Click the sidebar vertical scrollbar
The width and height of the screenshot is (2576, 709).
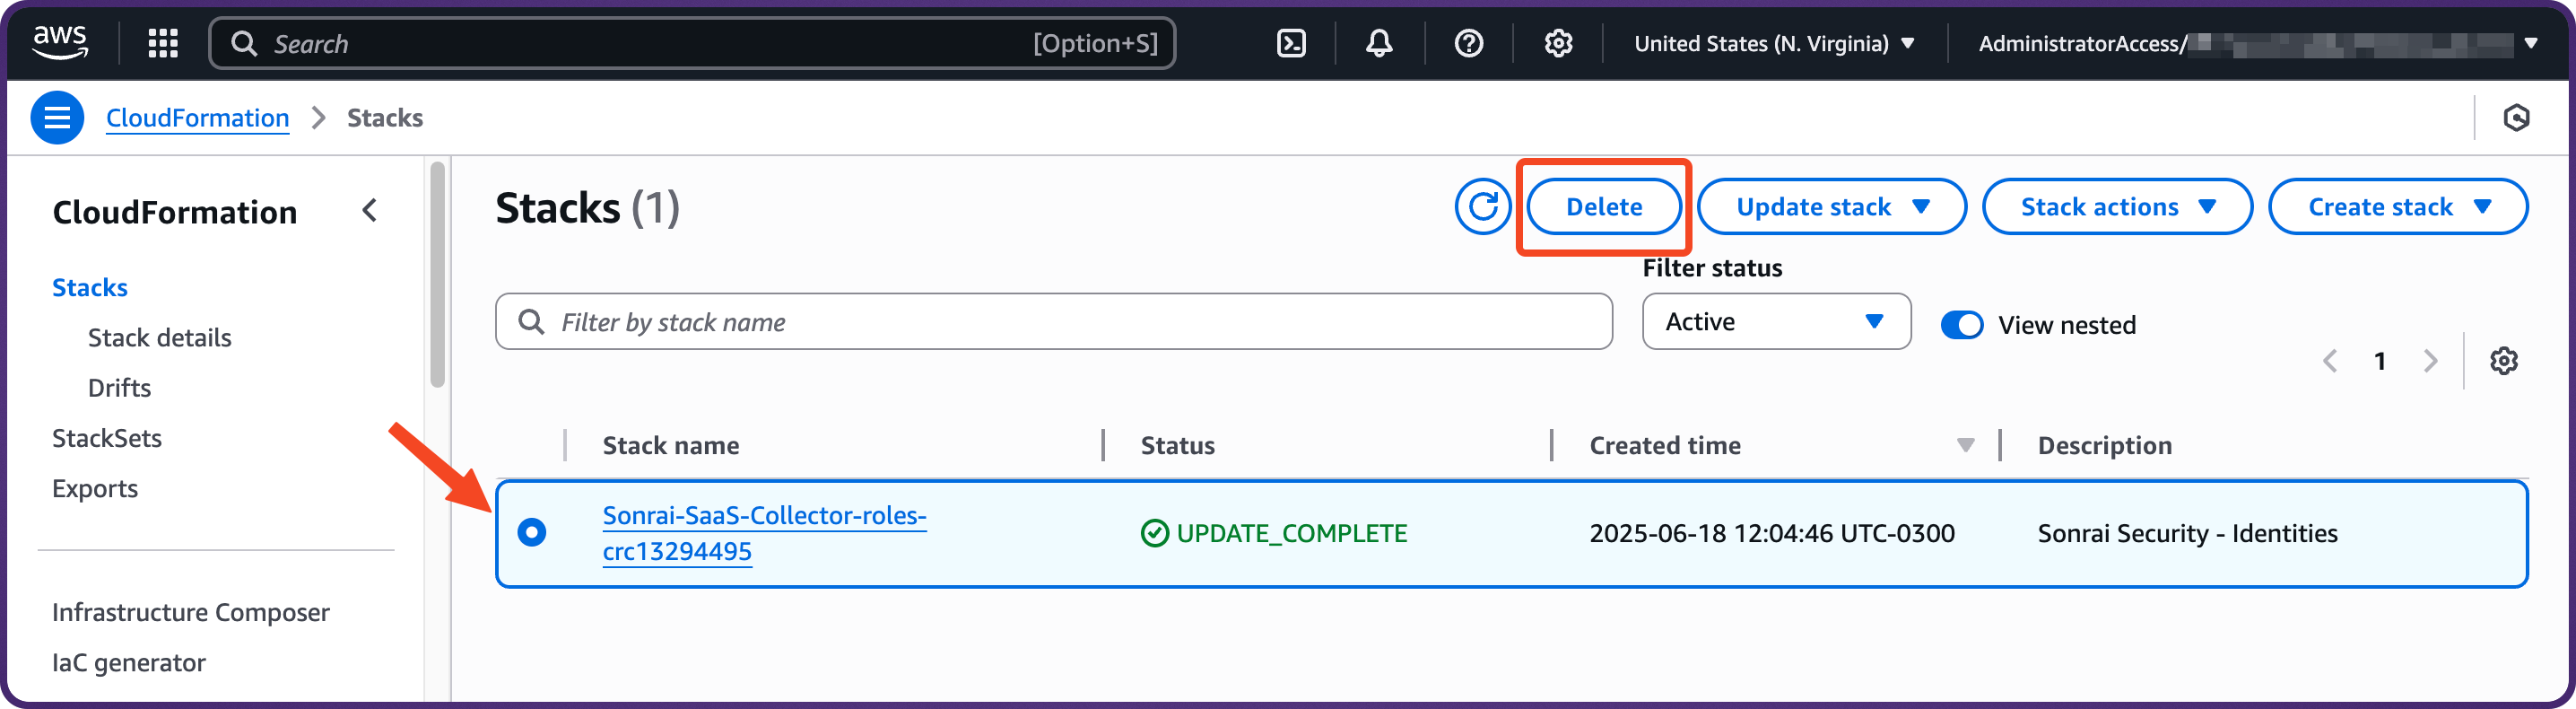pos(437,275)
